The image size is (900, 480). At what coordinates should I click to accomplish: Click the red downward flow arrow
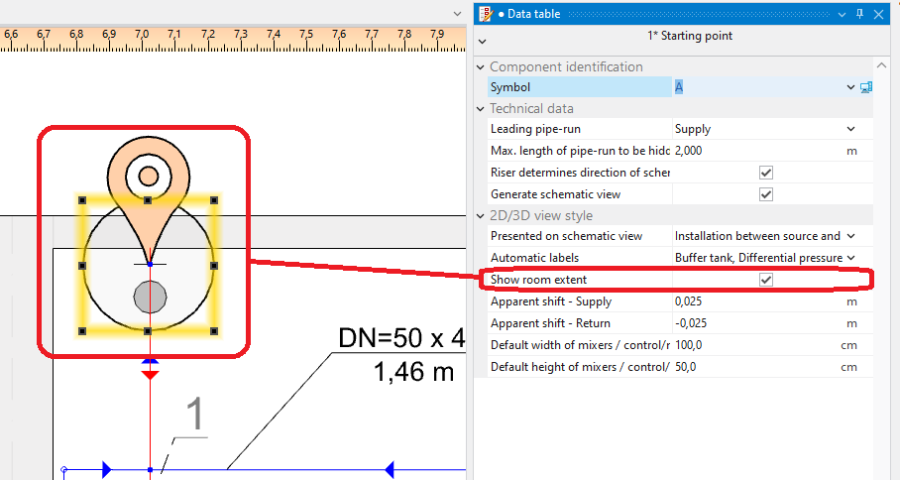pos(150,375)
